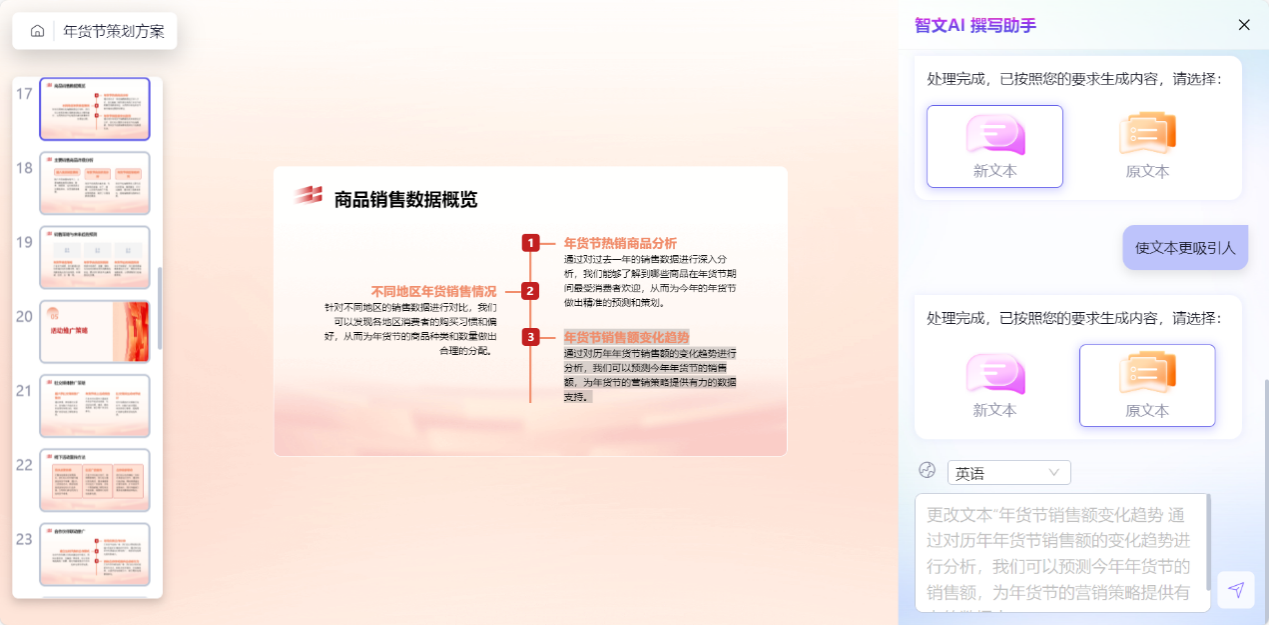Select slide 20 活动推广策略 thumbnail
The image size is (1269, 625).
click(95, 331)
